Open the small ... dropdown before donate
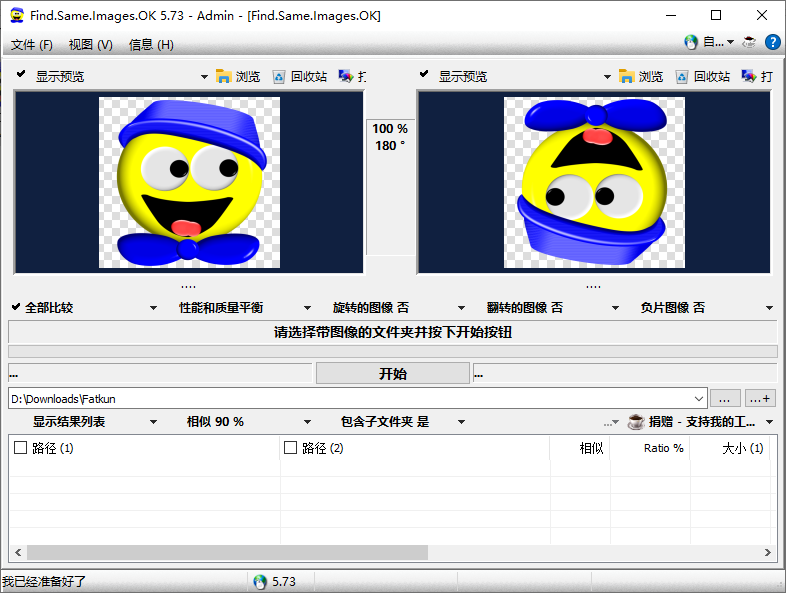Image resolution: width=786 pixels, height=593 pixels. [x=612, y=423]
